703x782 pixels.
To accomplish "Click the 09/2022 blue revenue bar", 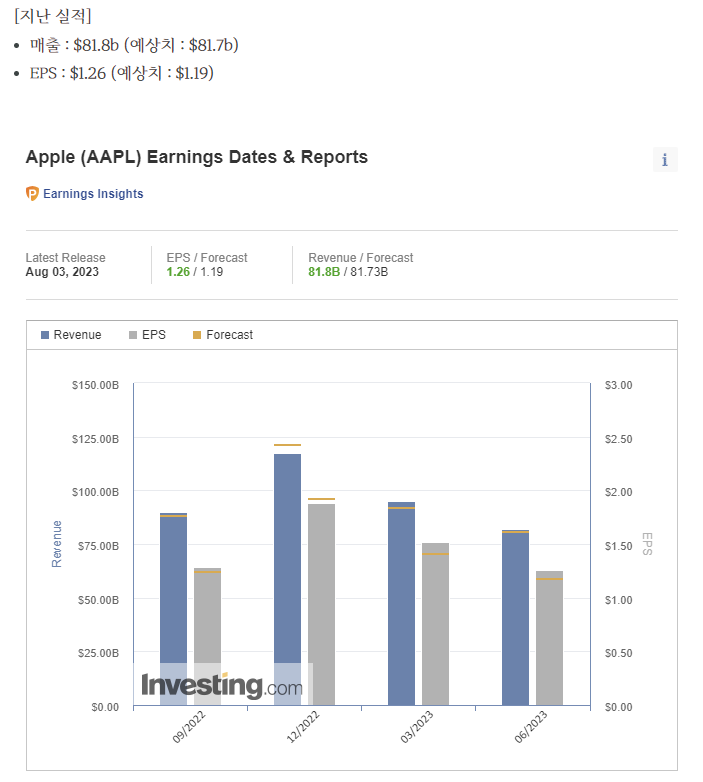I will click(x=174, y=608).
